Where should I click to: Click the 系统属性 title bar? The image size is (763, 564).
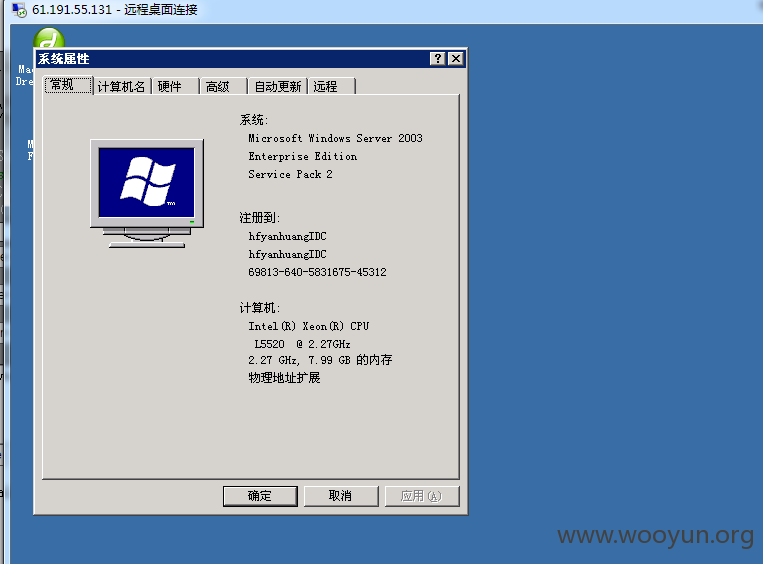pyautogui.click(x=251, y=59)
